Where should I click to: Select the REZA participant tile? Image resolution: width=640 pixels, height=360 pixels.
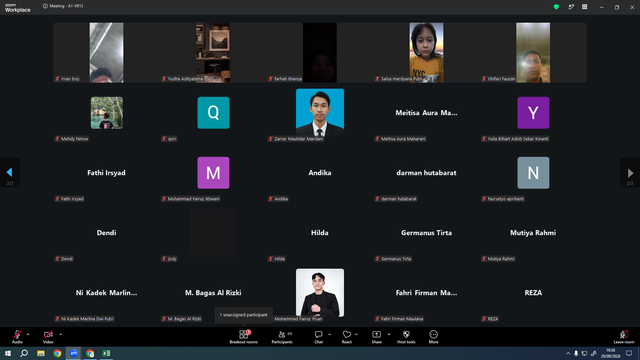click(533, 293)
